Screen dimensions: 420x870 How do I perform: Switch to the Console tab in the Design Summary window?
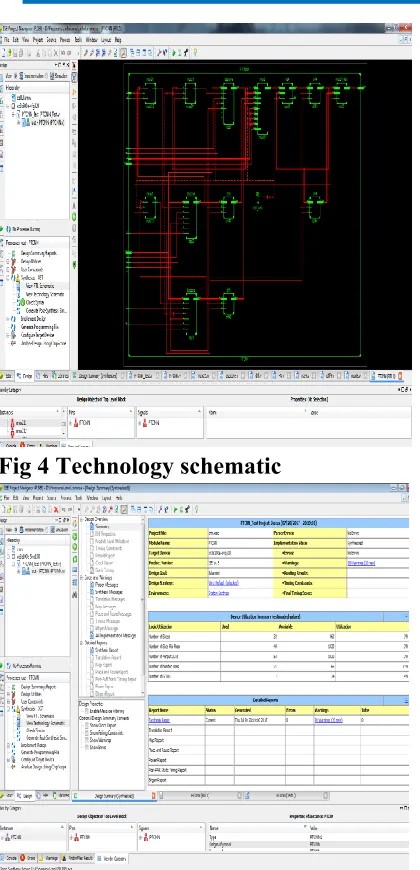pos(8,858)
